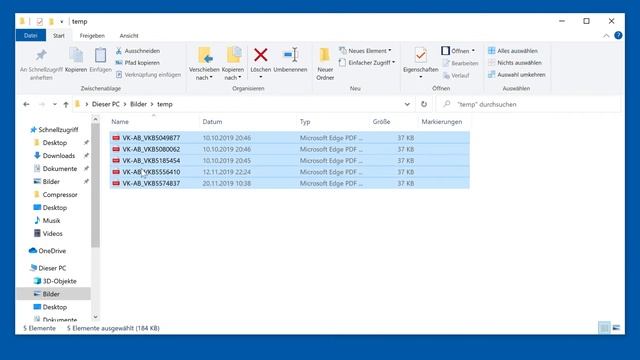The width and height of the screenshot is (640, 360).
Task: Open Eigenschaften with the checkmark icon
Action: pyautogui.click(x=420, y=55)
